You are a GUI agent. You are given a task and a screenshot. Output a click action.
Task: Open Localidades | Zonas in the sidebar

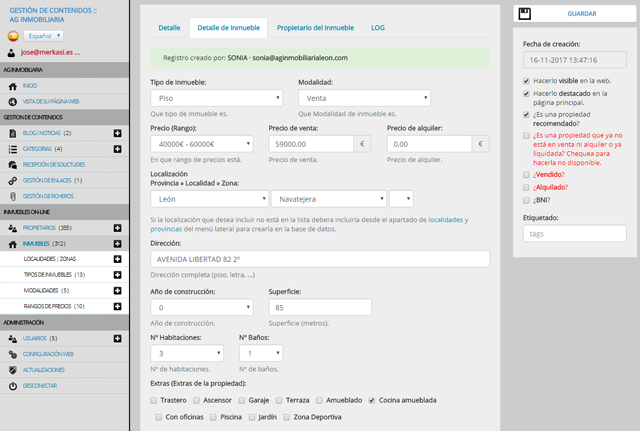pos(50,259)
